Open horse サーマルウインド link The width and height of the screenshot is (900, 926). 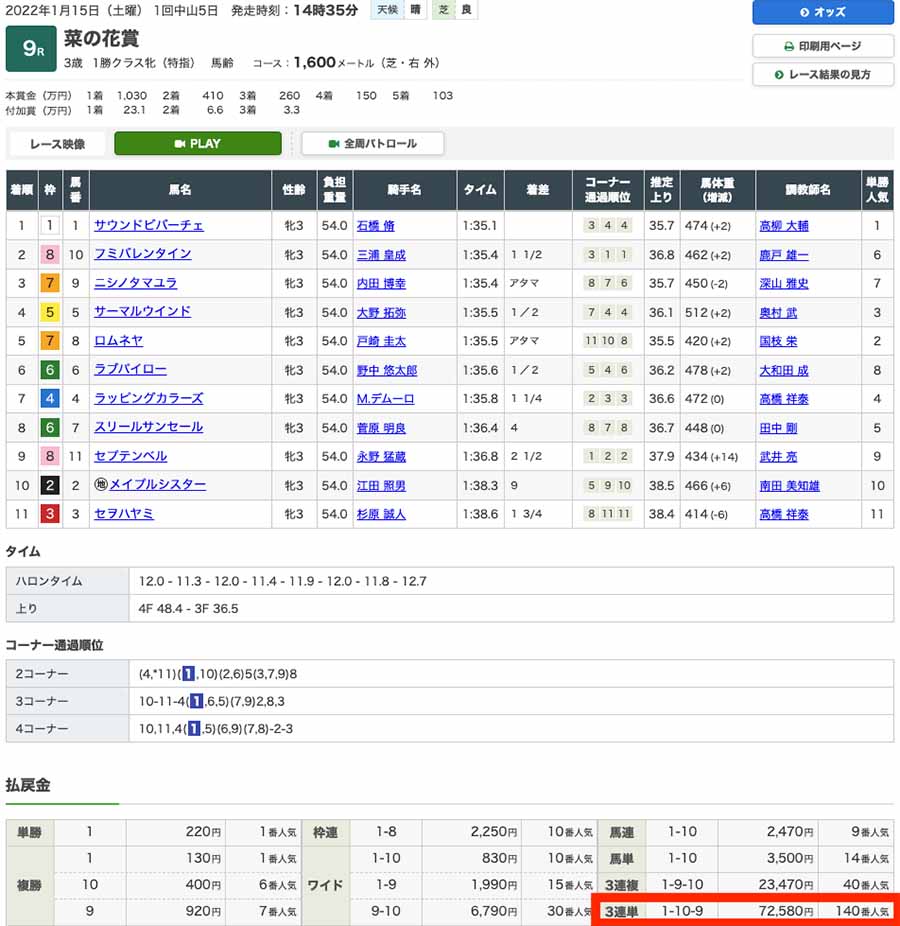(x=142, y=312)
